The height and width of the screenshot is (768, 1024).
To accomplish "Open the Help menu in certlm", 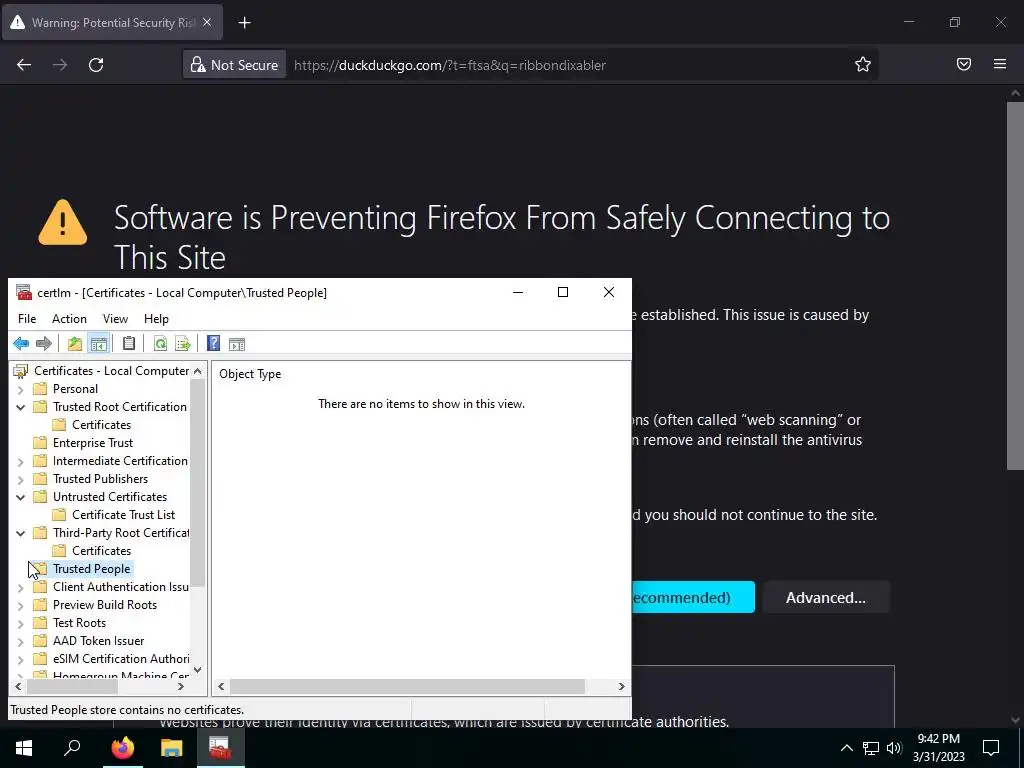I will pyautogui.click(x=156, y=319).
